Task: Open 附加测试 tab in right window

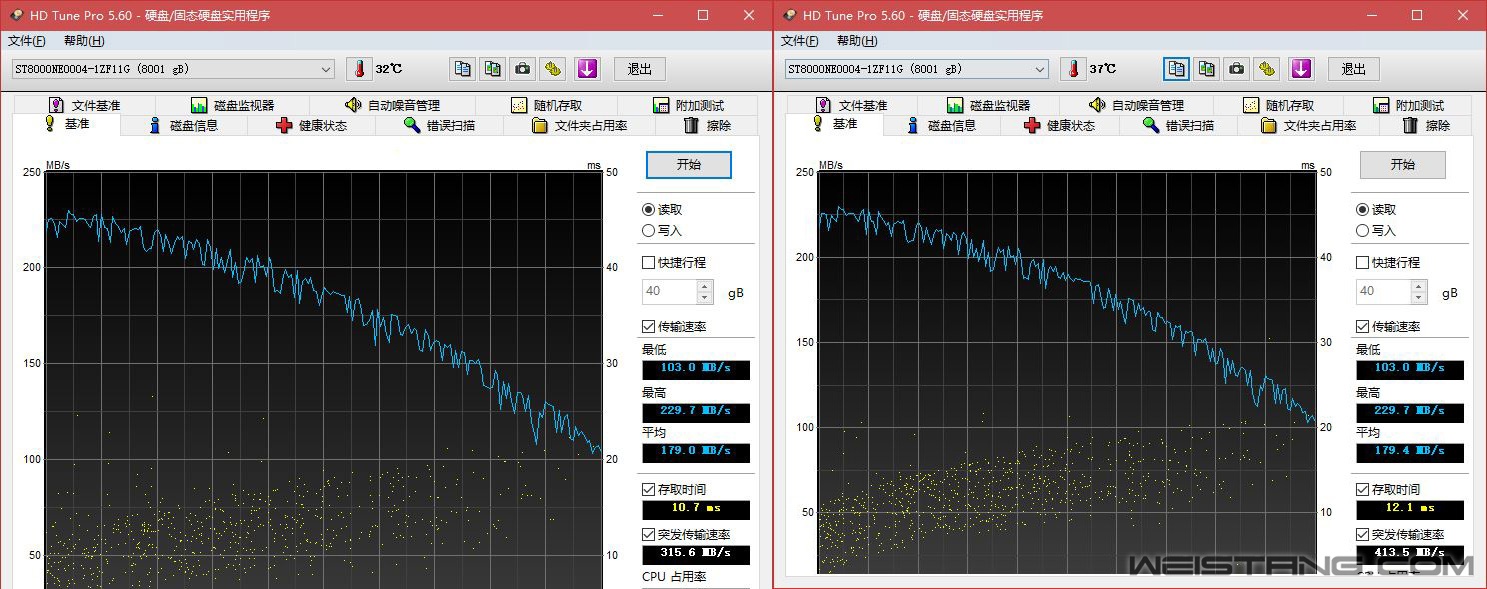Action: click(1407, 105)
